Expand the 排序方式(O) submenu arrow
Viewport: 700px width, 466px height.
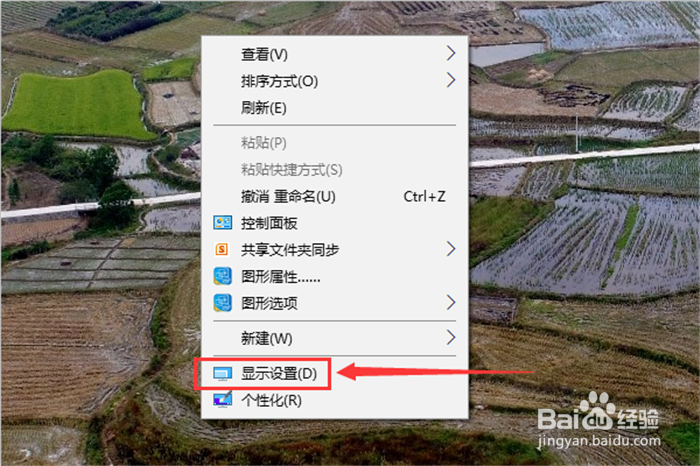click(x=451, y=80)
